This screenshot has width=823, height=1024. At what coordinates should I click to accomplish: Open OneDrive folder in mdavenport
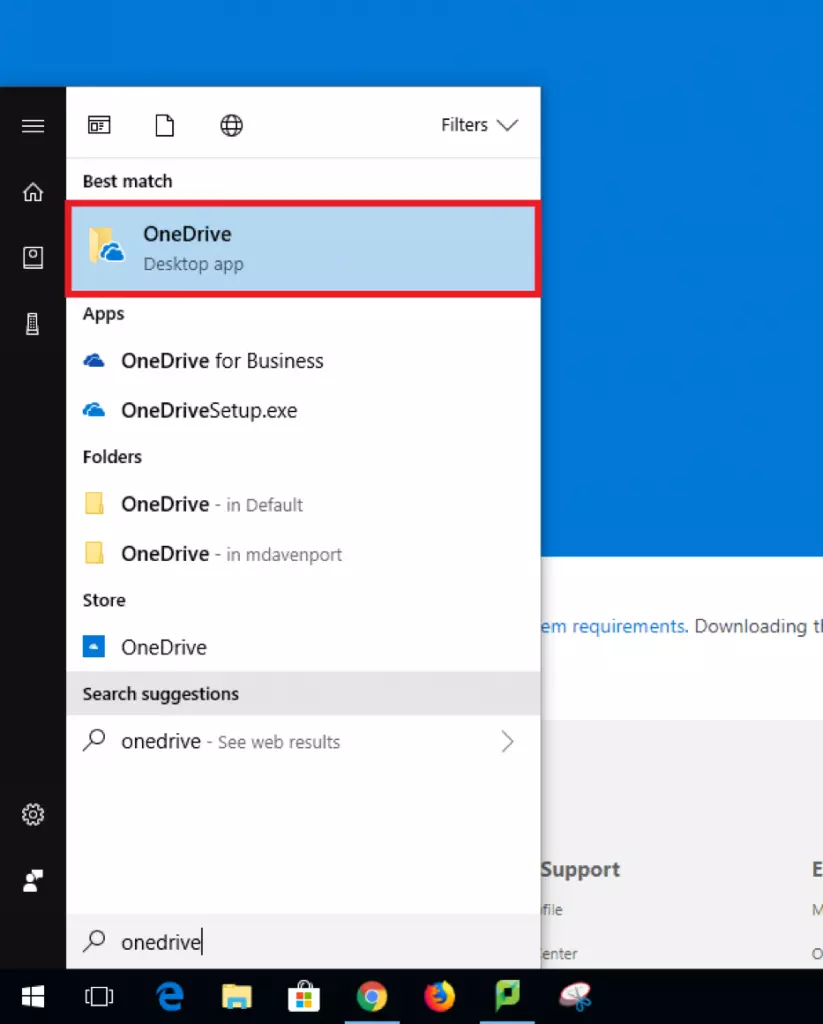click(x=303, y=554)
